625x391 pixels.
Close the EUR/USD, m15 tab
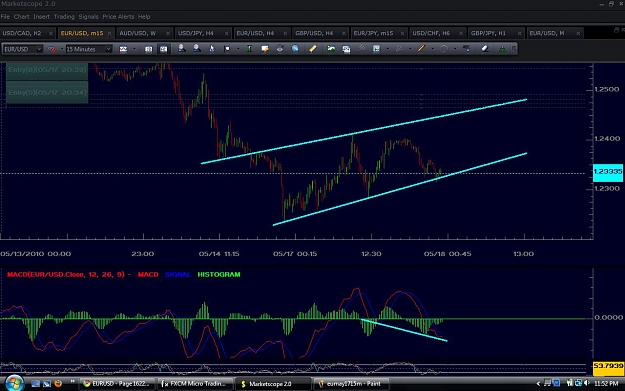[x=109, y=33]
